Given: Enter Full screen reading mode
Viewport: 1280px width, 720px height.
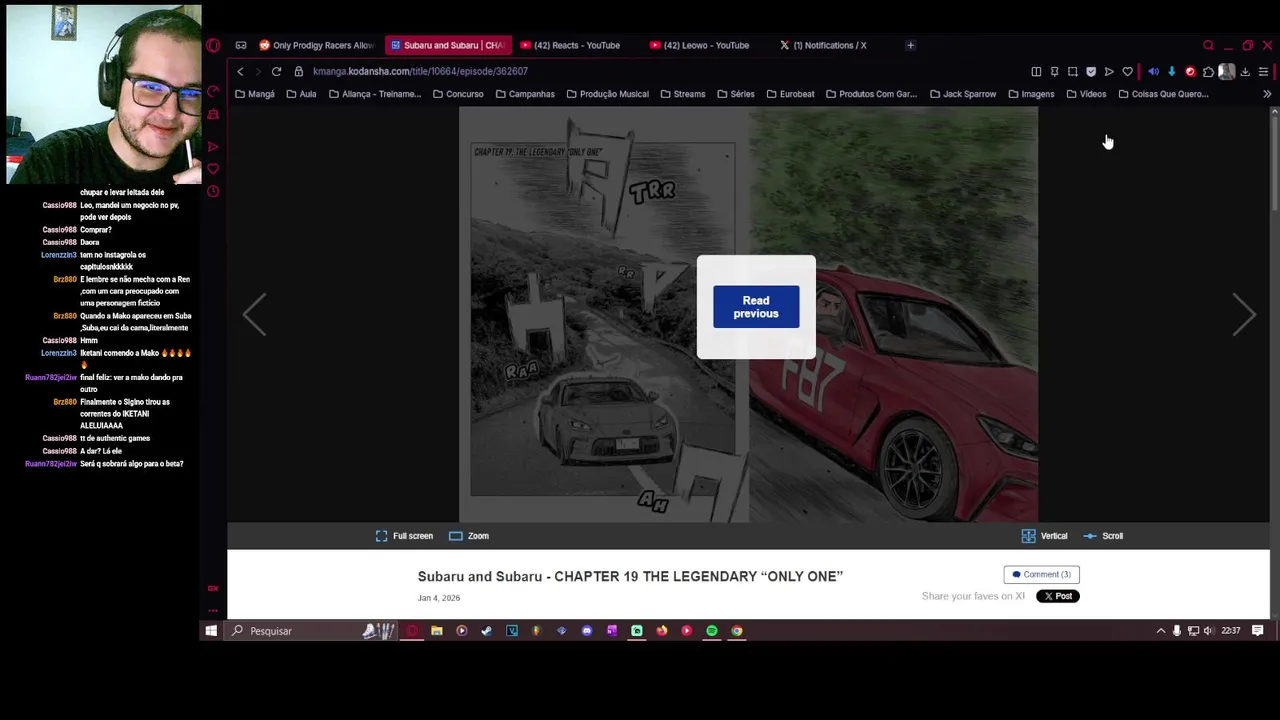Looking at the screenshot, I should click(x=404, y=536).
